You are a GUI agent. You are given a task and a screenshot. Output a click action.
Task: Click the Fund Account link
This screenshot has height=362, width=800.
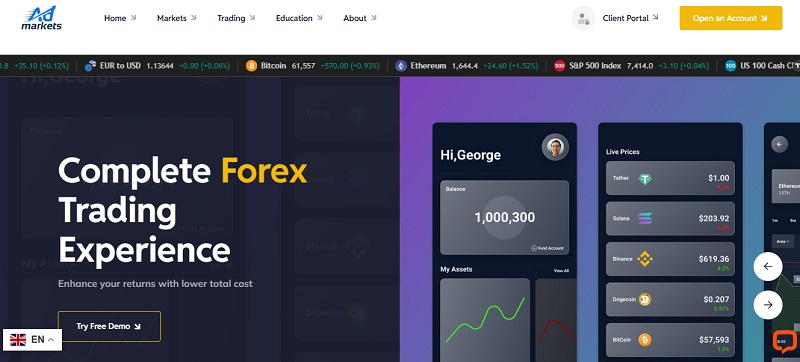(547, 248)
